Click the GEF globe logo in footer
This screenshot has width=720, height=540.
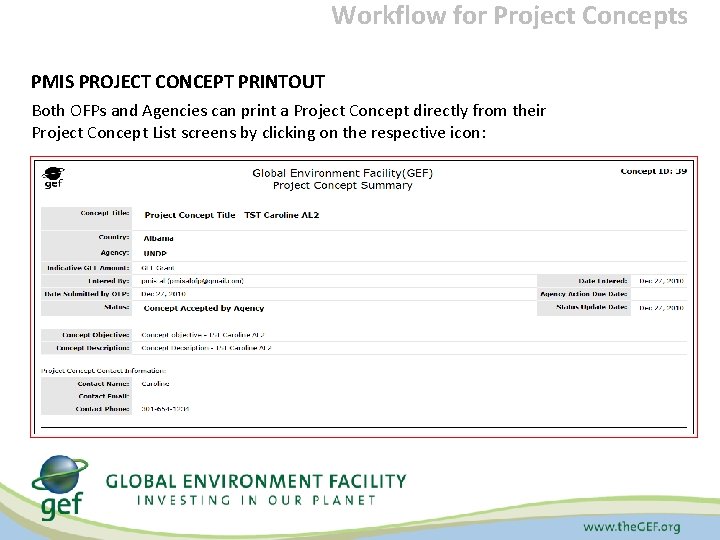(x=60, y=488)
